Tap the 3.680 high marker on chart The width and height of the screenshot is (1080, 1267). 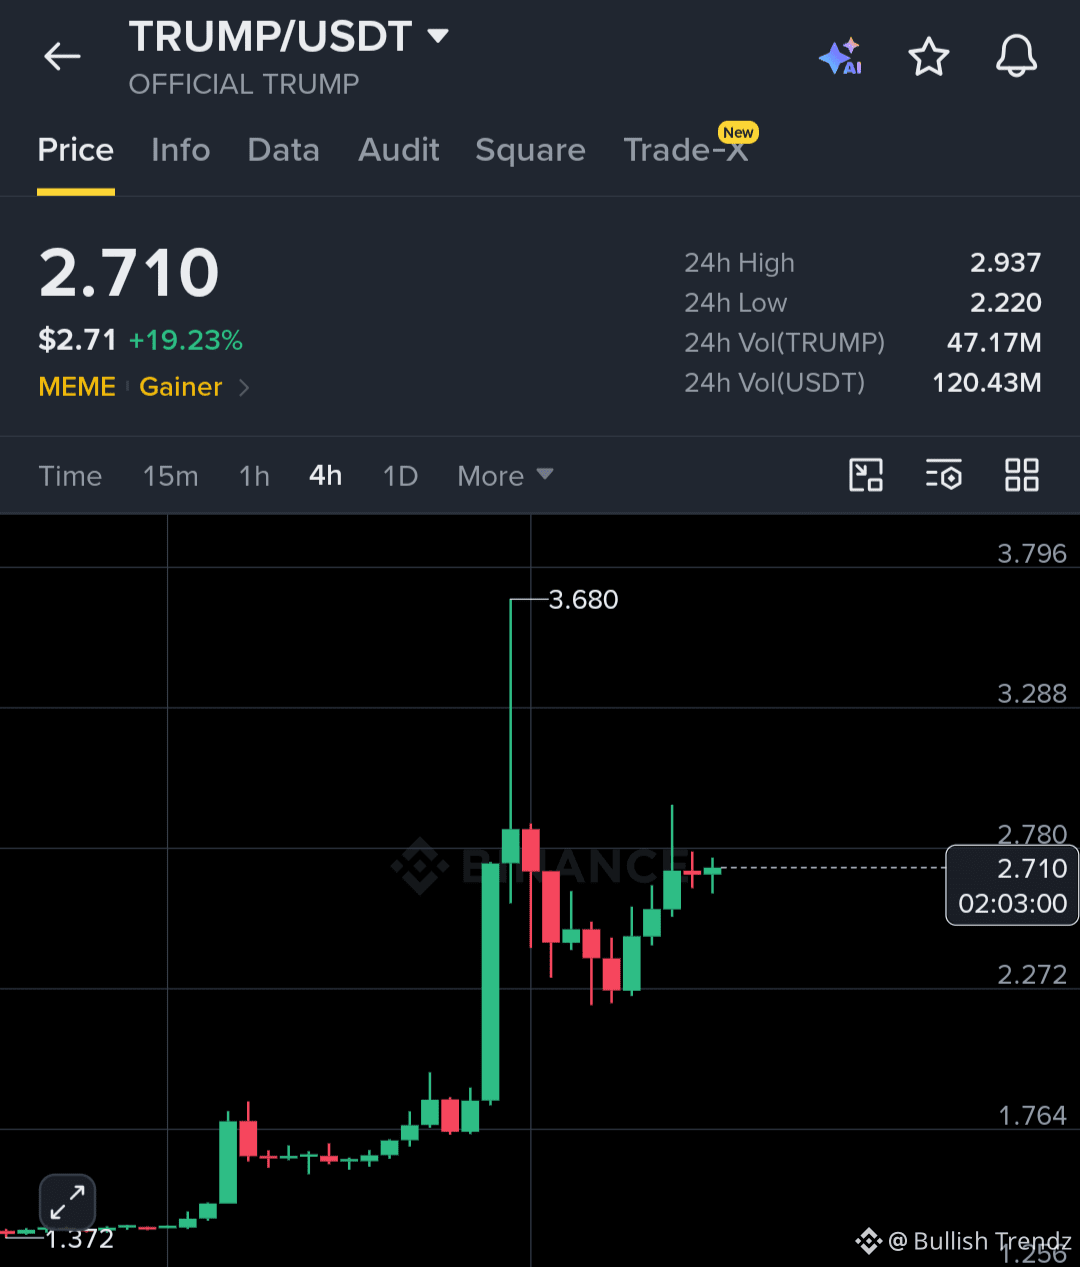584,600
